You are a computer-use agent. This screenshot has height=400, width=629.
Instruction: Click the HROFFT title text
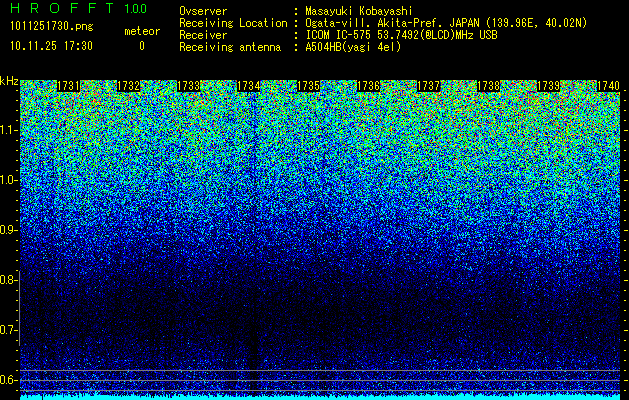[x=62, y=8]
